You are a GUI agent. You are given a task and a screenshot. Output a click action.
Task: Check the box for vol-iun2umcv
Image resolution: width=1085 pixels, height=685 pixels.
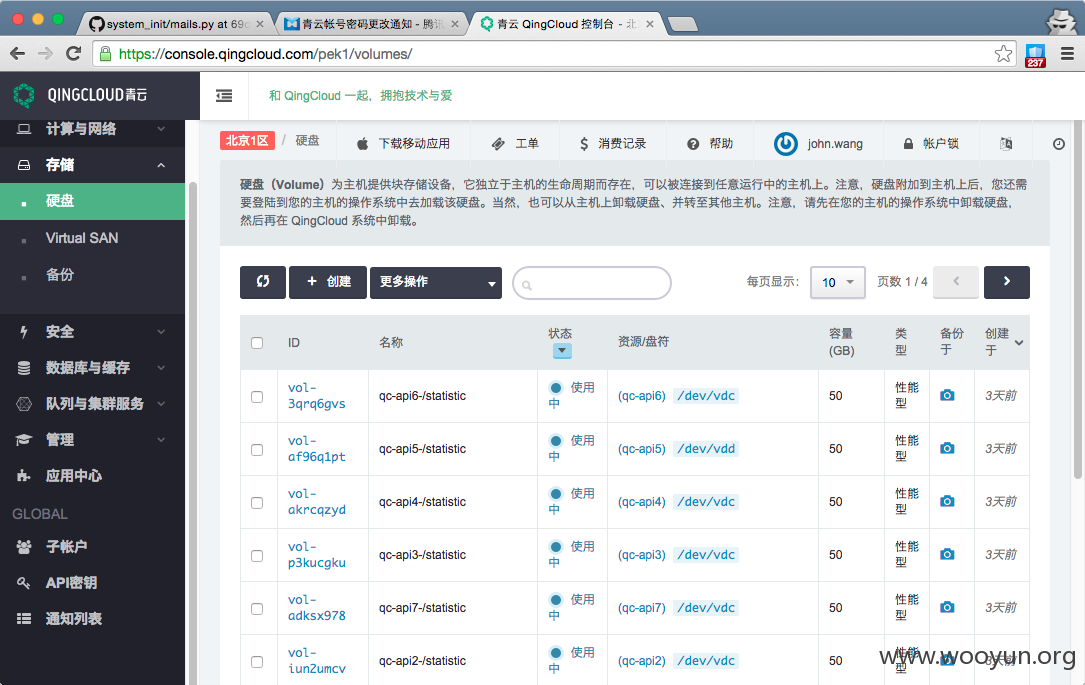coord(257,661)
